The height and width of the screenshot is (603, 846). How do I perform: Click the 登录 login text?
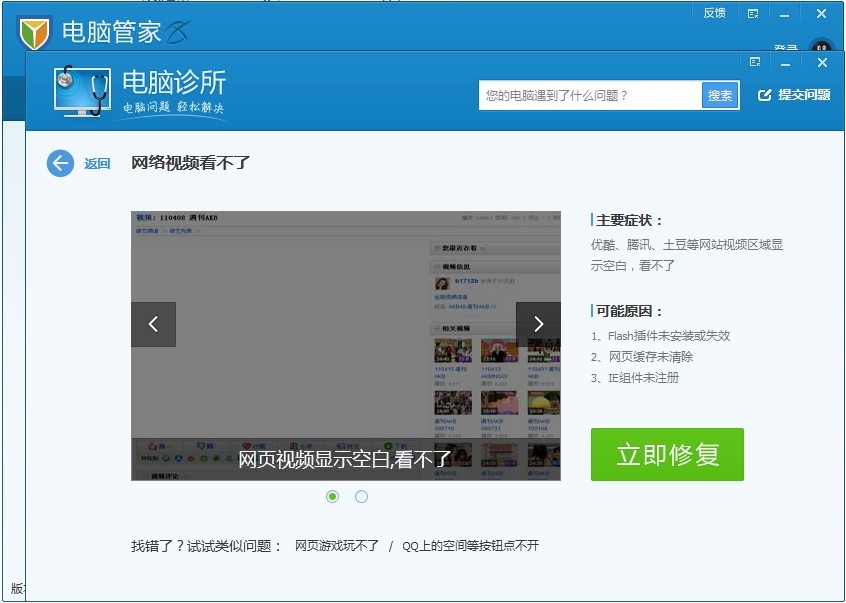coord(786,47)
